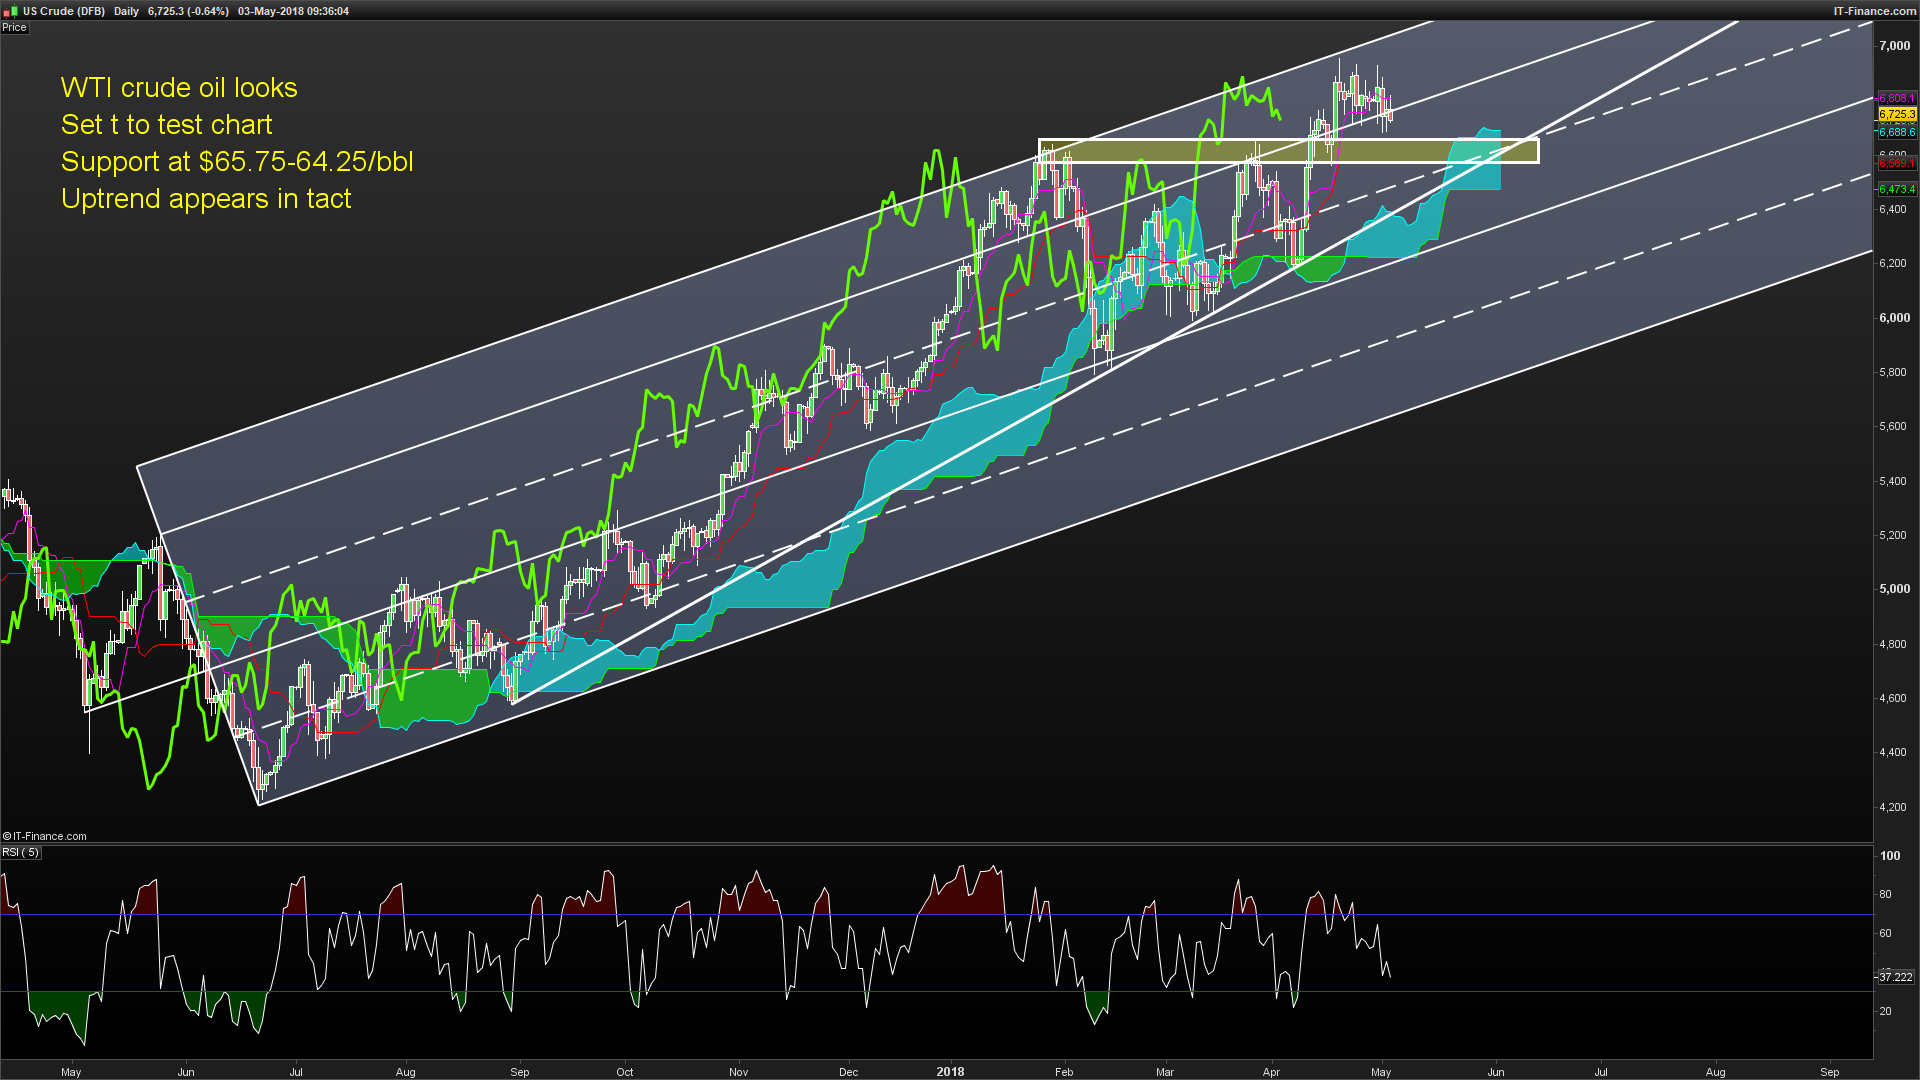Click the 2018 year marker on time axis
Image resolution: width=1920 pixels, height=1080 pixels.
click(950, 1072)
